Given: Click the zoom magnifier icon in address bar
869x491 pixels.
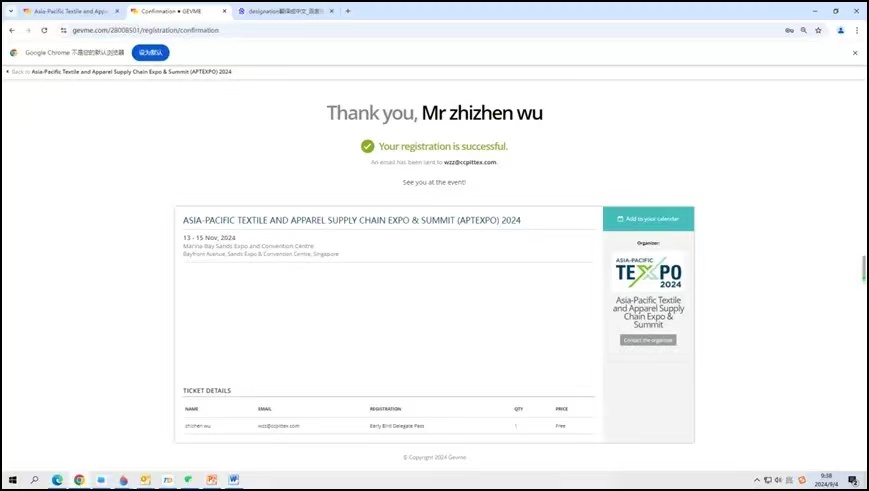Looking at the screenshot, I should (803, 31).
